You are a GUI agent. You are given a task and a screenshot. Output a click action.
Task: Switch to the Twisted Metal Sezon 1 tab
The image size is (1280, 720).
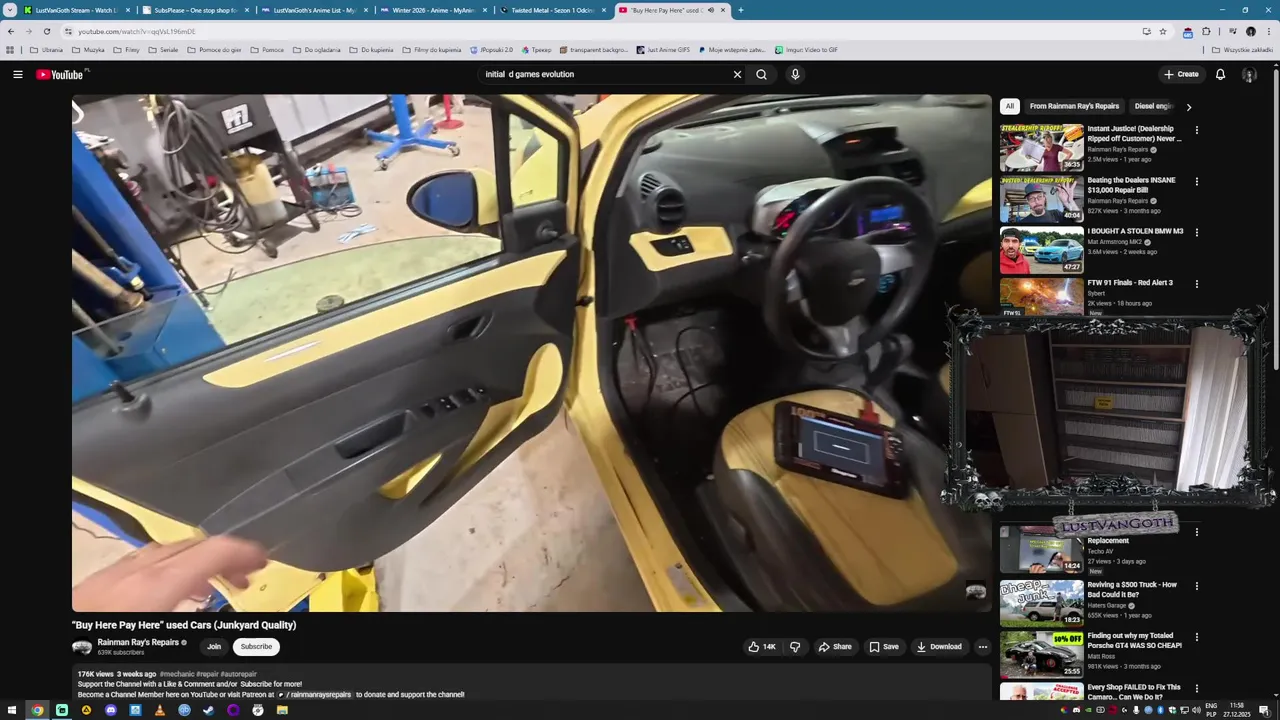pyautogui.click(x=551, y=10)
